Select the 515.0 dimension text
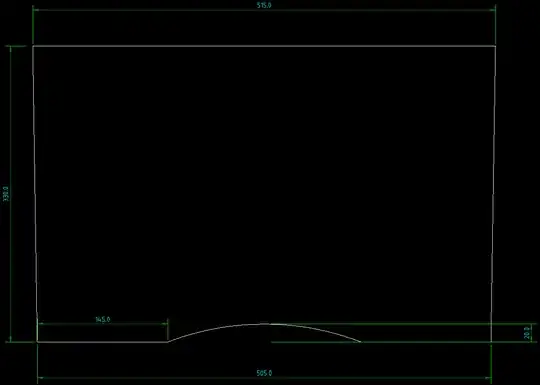 [264, 6]
